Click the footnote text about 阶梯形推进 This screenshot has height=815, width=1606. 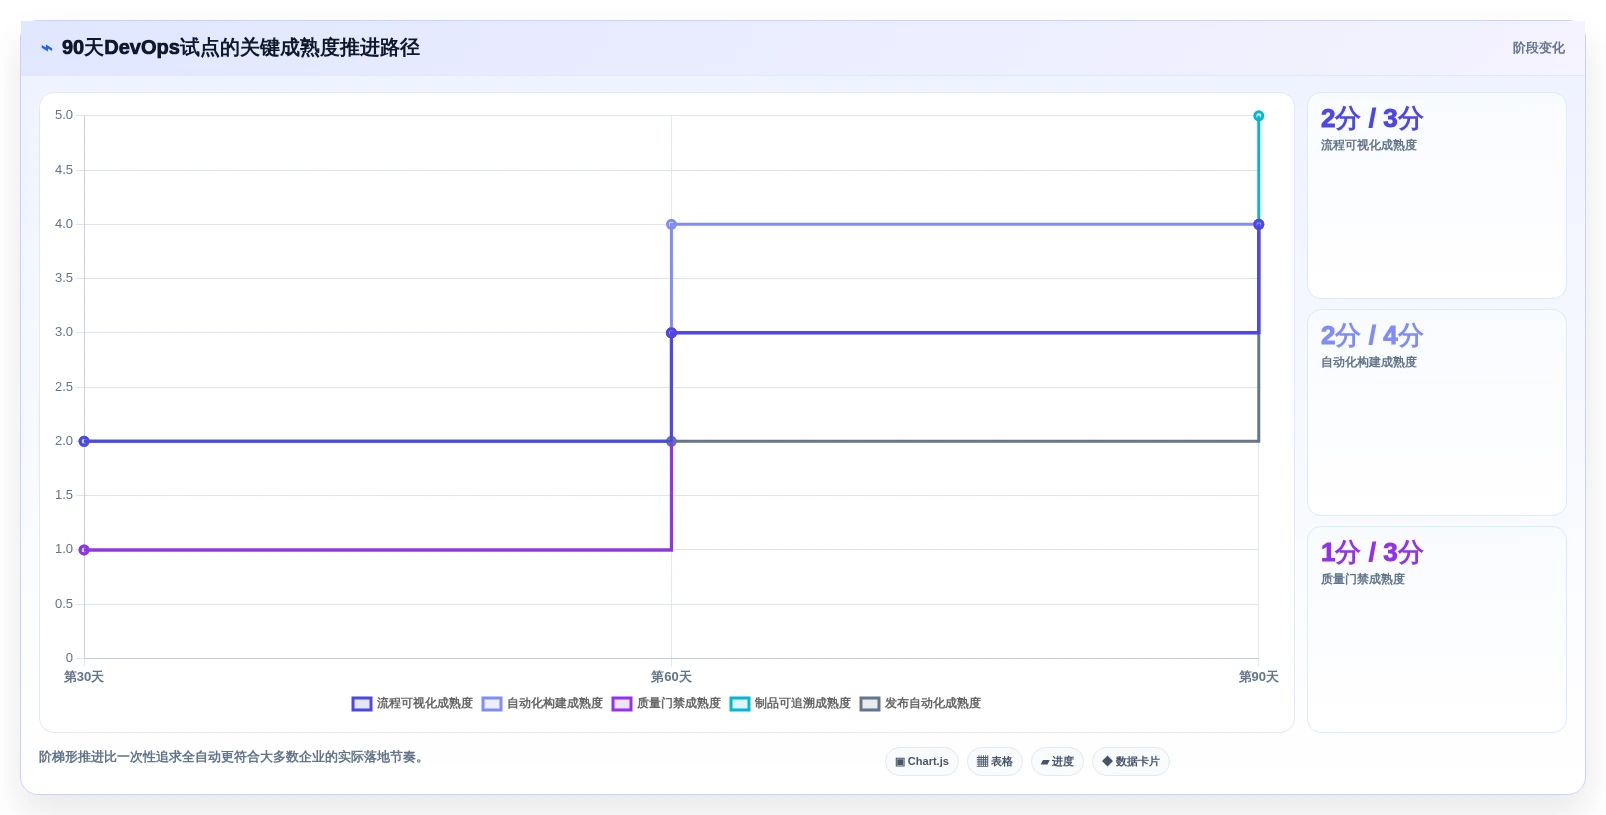point(233,757)
